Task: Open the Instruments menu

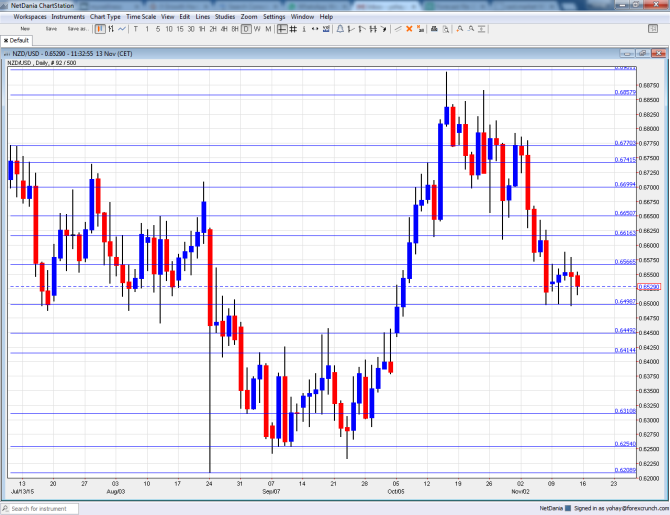Action: (68, 17)
